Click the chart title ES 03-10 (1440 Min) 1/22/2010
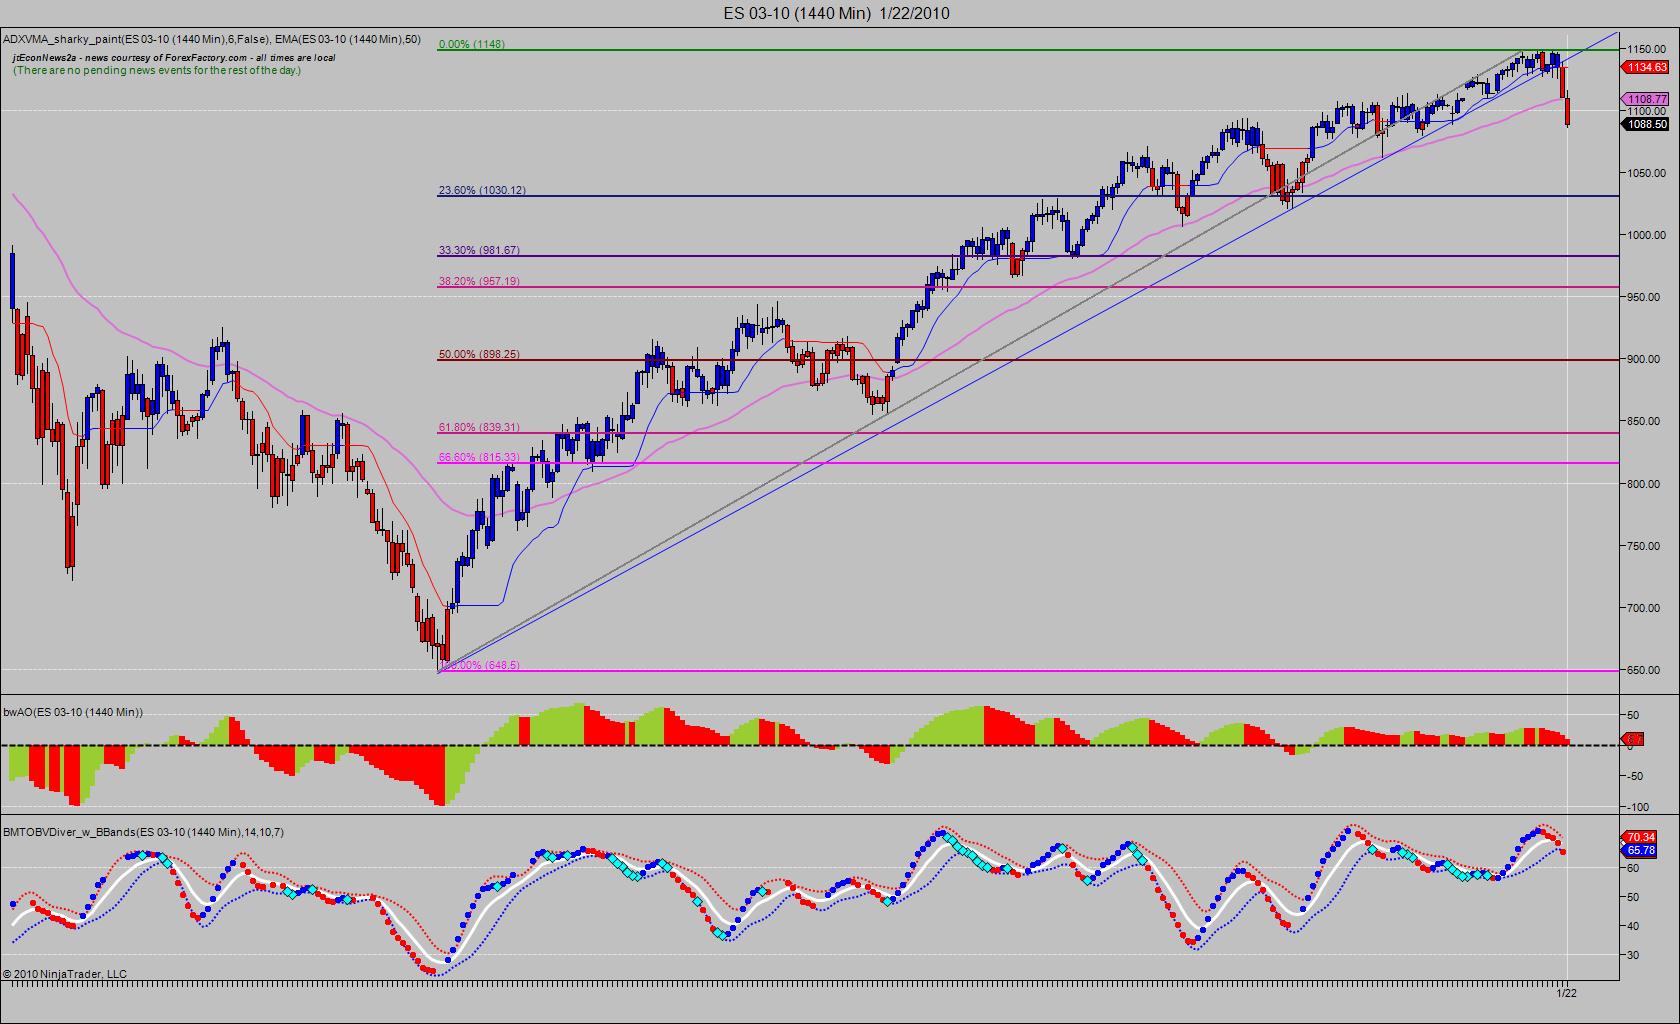This screenshot has height=1024, width=1680. click(836, 13)
